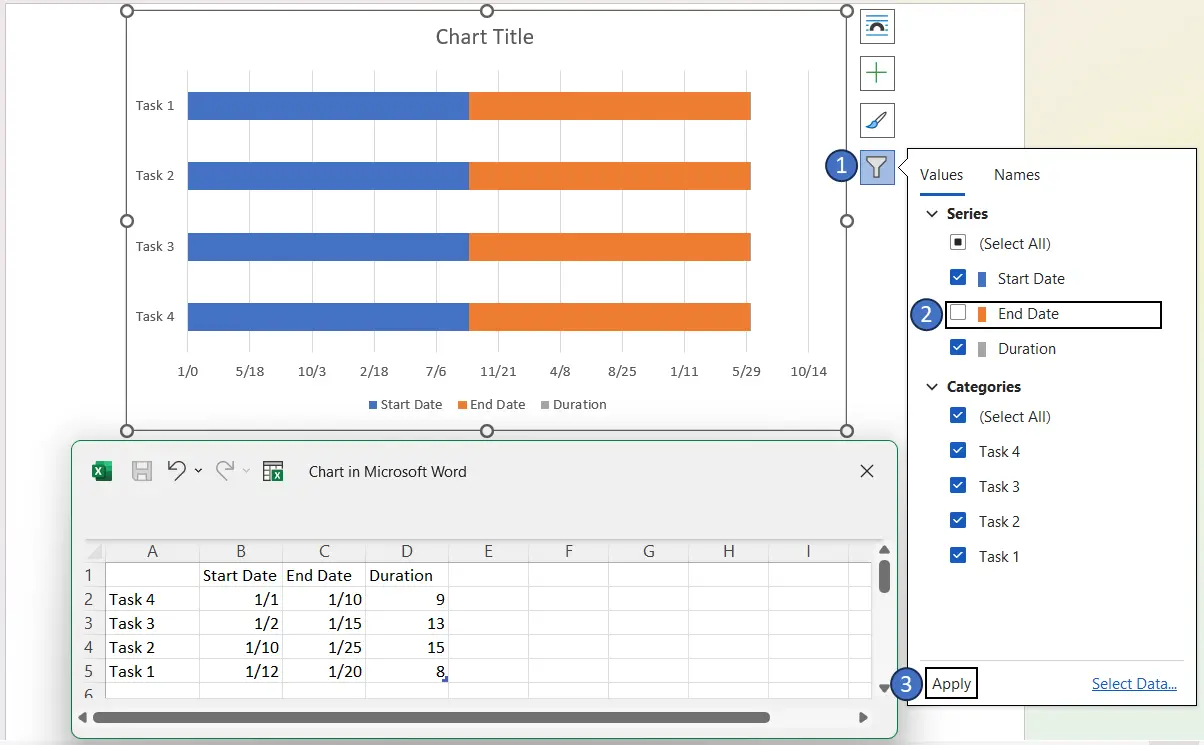Uncheck the Task 4 category checkbox
The width and height of the screenshot is (1204, 745).
(958, 451)
